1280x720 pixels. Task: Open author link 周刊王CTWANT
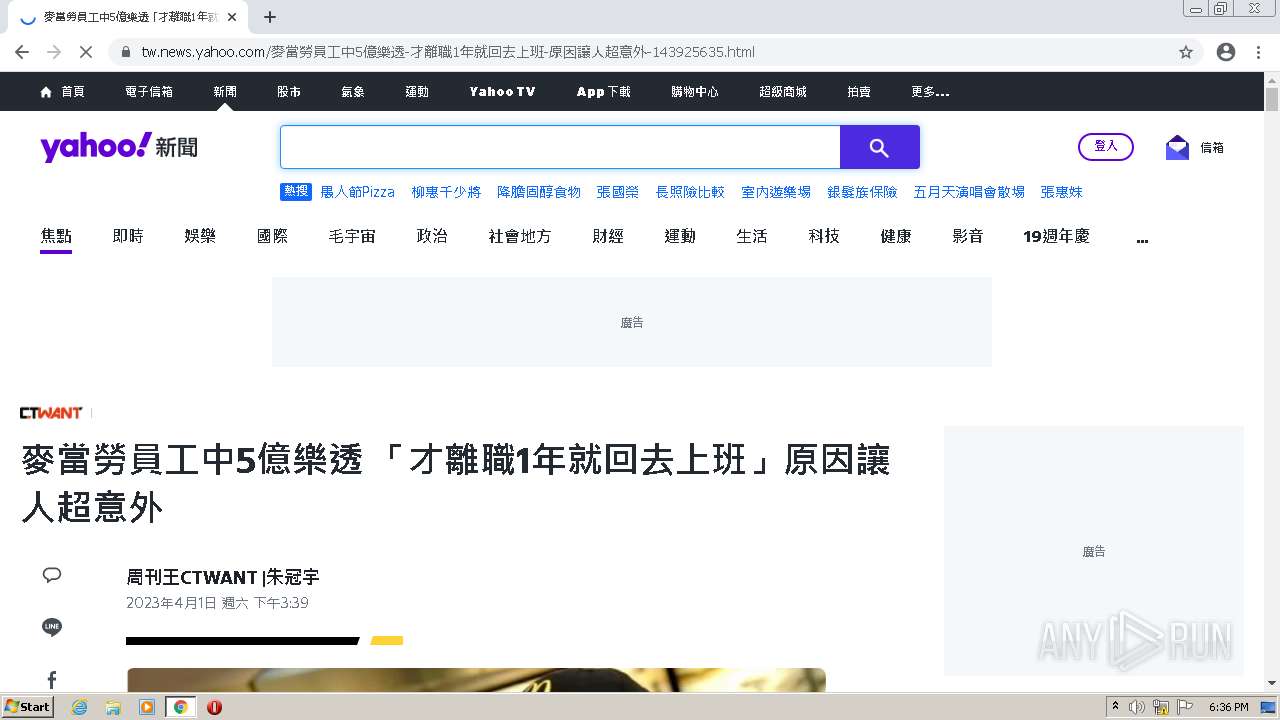point(191,577)
